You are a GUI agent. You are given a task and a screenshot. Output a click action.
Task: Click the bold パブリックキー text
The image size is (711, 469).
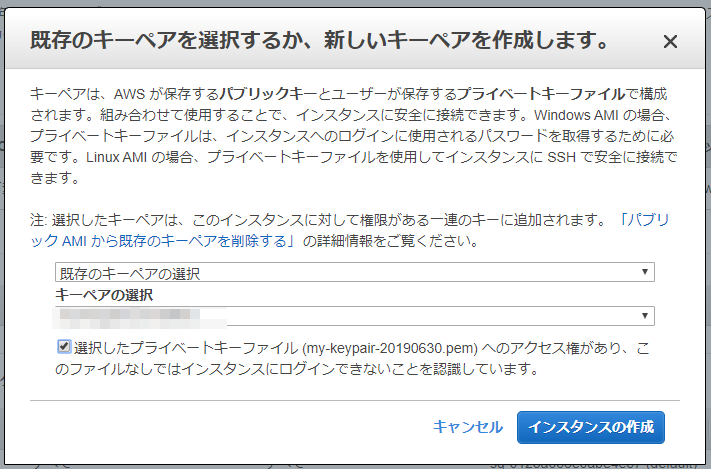268,94
